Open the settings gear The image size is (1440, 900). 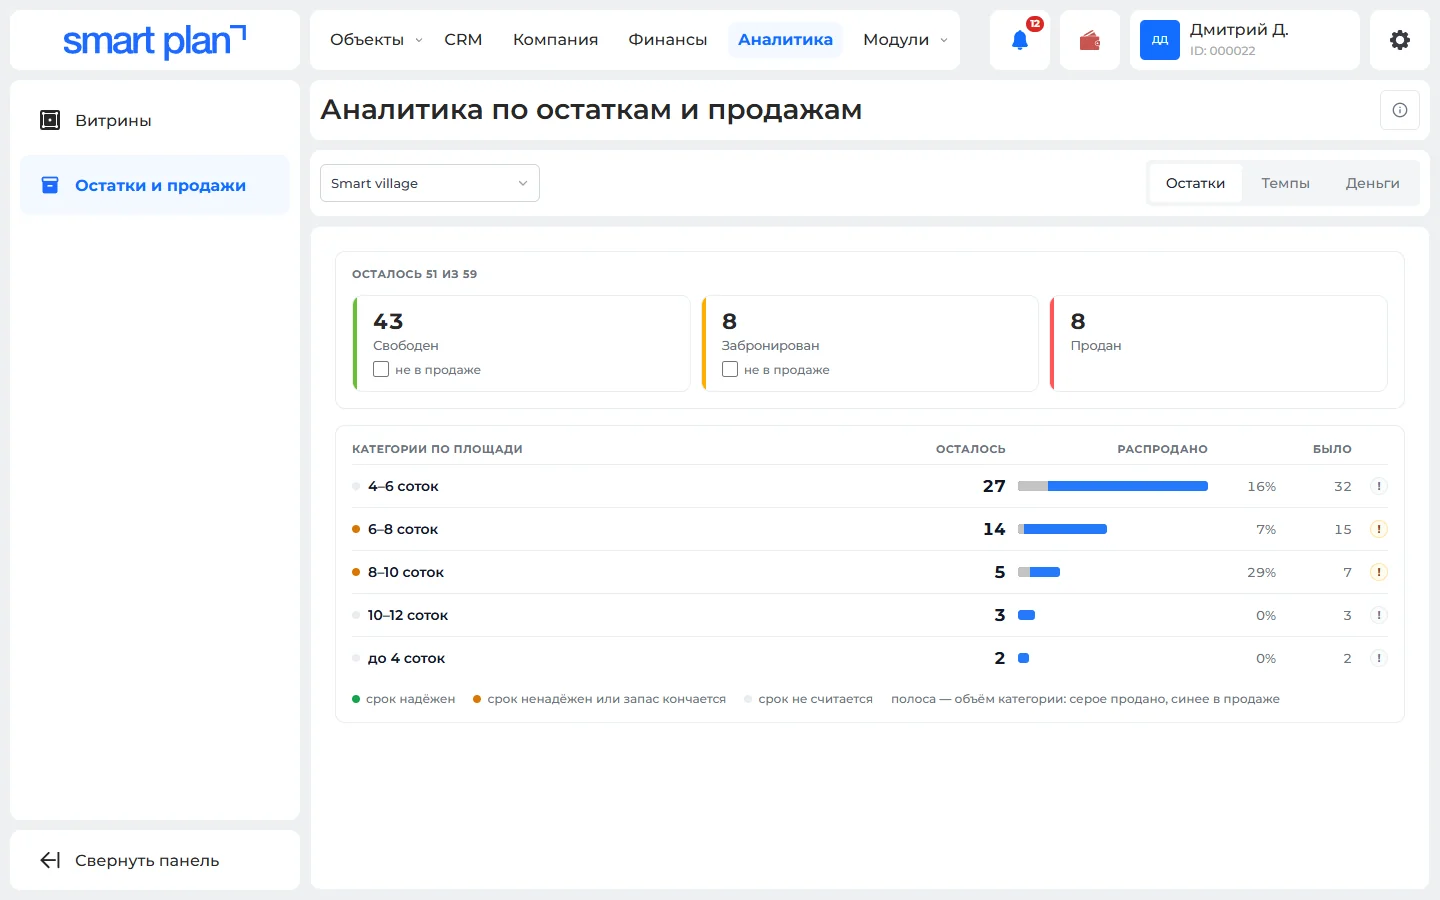point(1400,40)
